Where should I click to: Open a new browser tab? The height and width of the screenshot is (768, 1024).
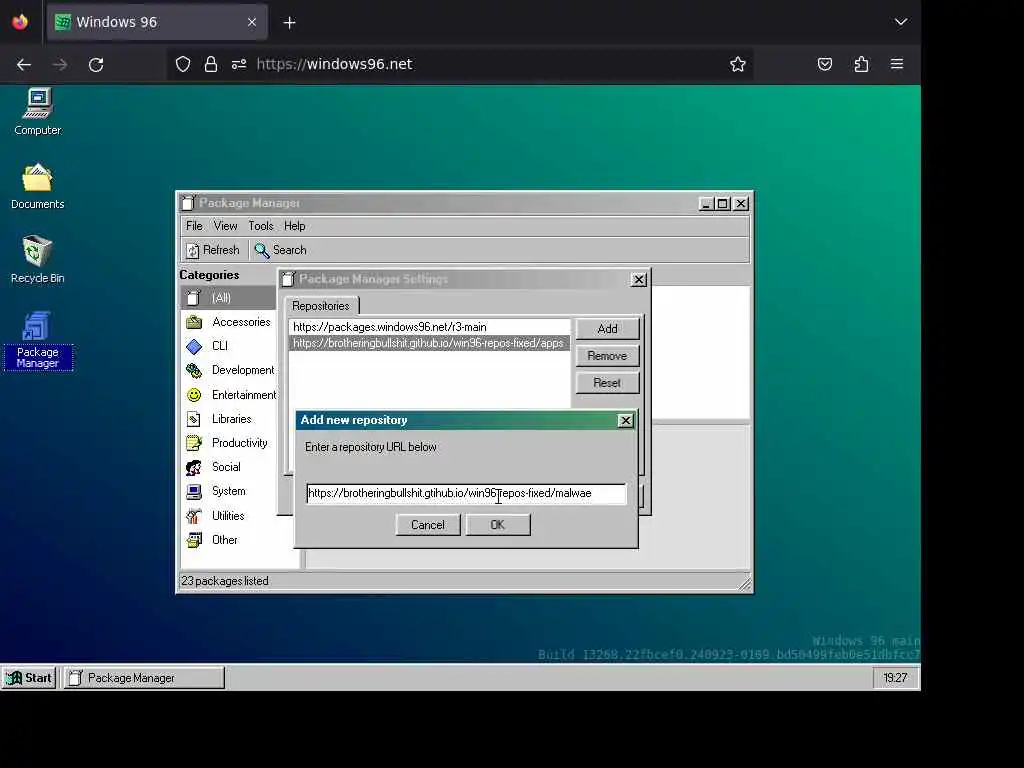tap(289, 23)
